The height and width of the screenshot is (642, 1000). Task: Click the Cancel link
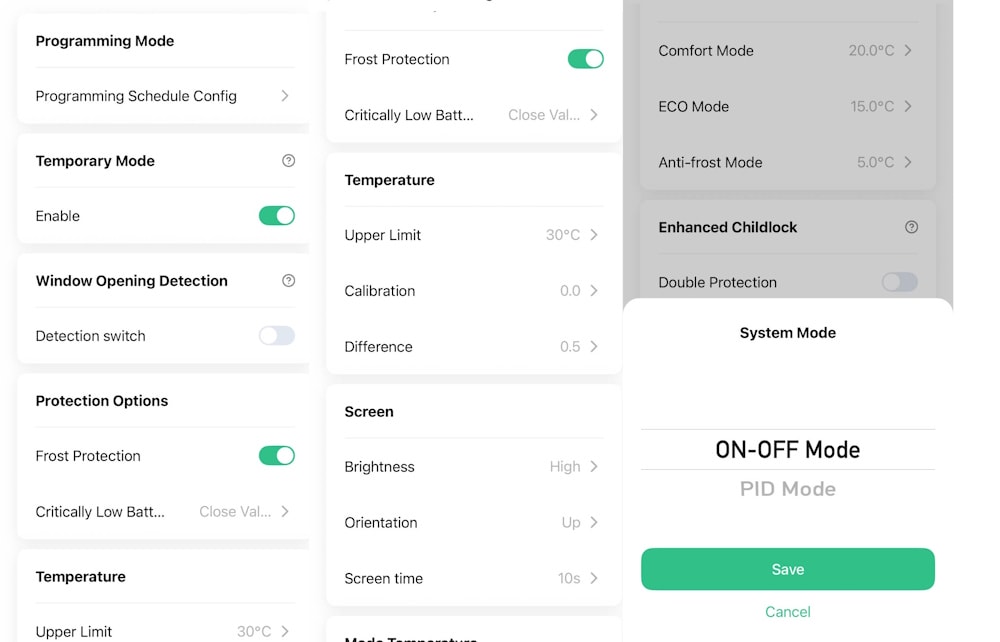click(x=788, y=612)
